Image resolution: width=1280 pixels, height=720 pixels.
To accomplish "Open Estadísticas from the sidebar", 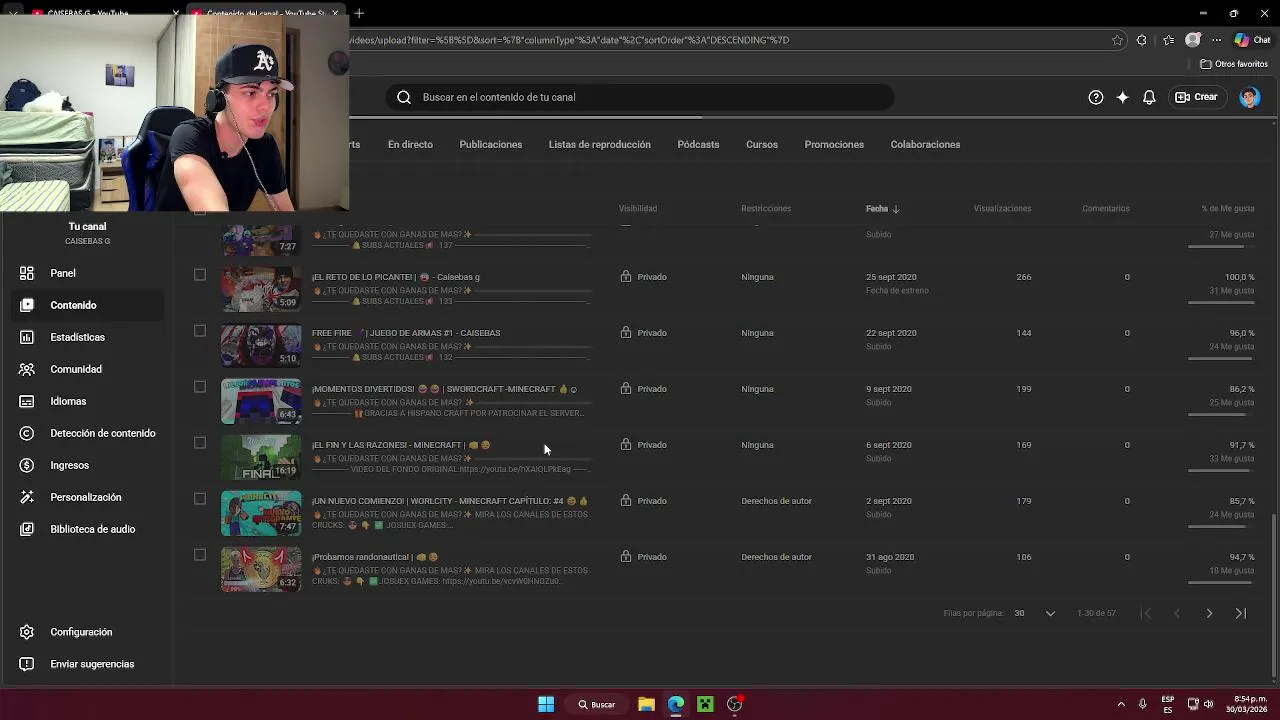I will [77, 337].
